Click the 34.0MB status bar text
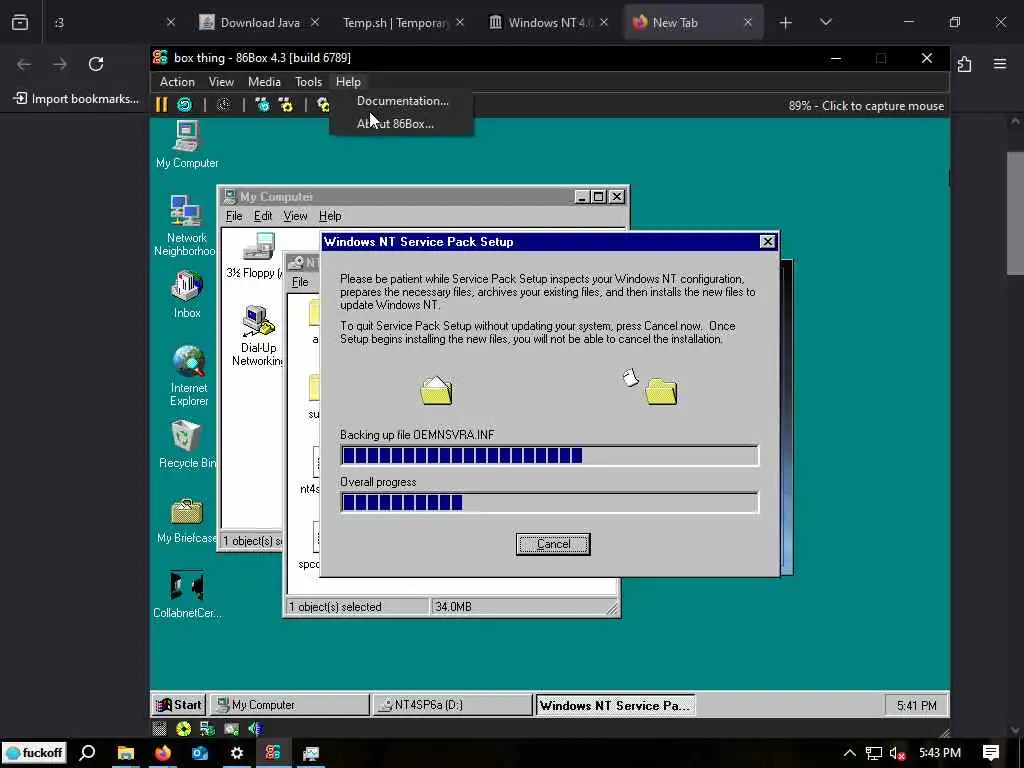Viewport: 1024px width, 768px height. 453,607
